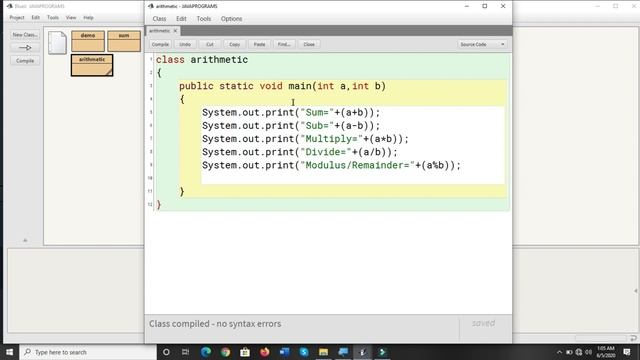Click the editor Compile button

(x=160, y=44)
